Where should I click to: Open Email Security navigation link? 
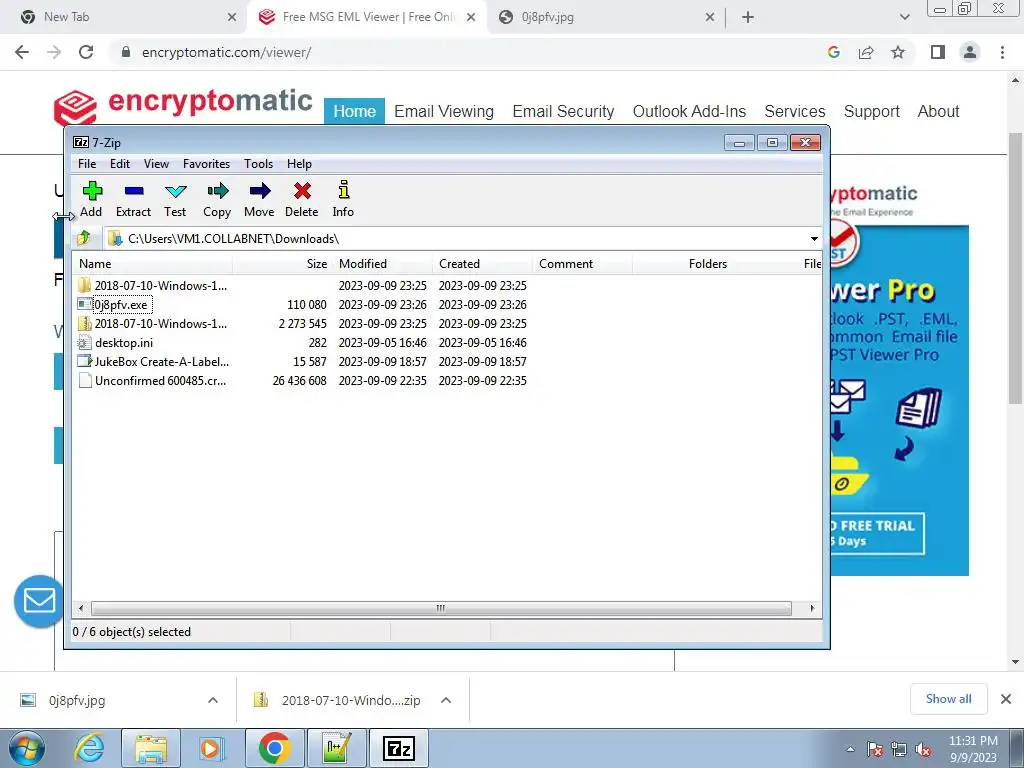pyautogui.click(x=563, y=112)
